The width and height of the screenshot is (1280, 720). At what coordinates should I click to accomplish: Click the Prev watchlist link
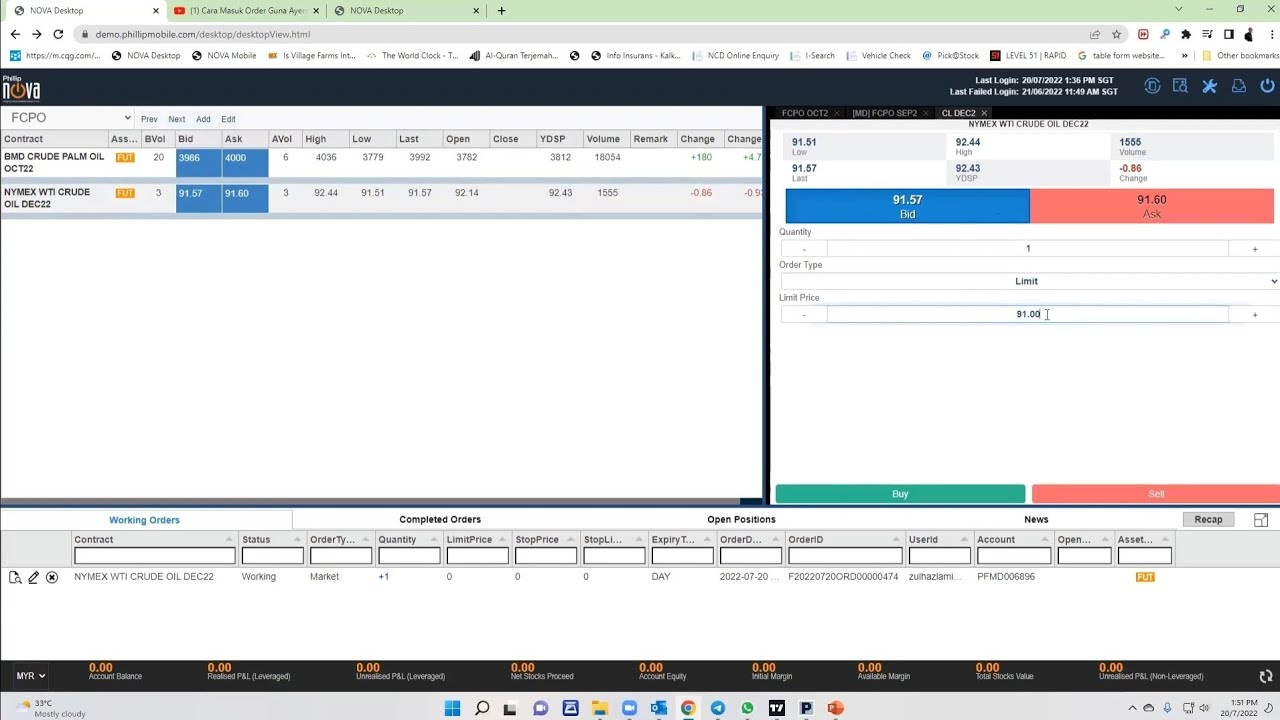point(149,119)
